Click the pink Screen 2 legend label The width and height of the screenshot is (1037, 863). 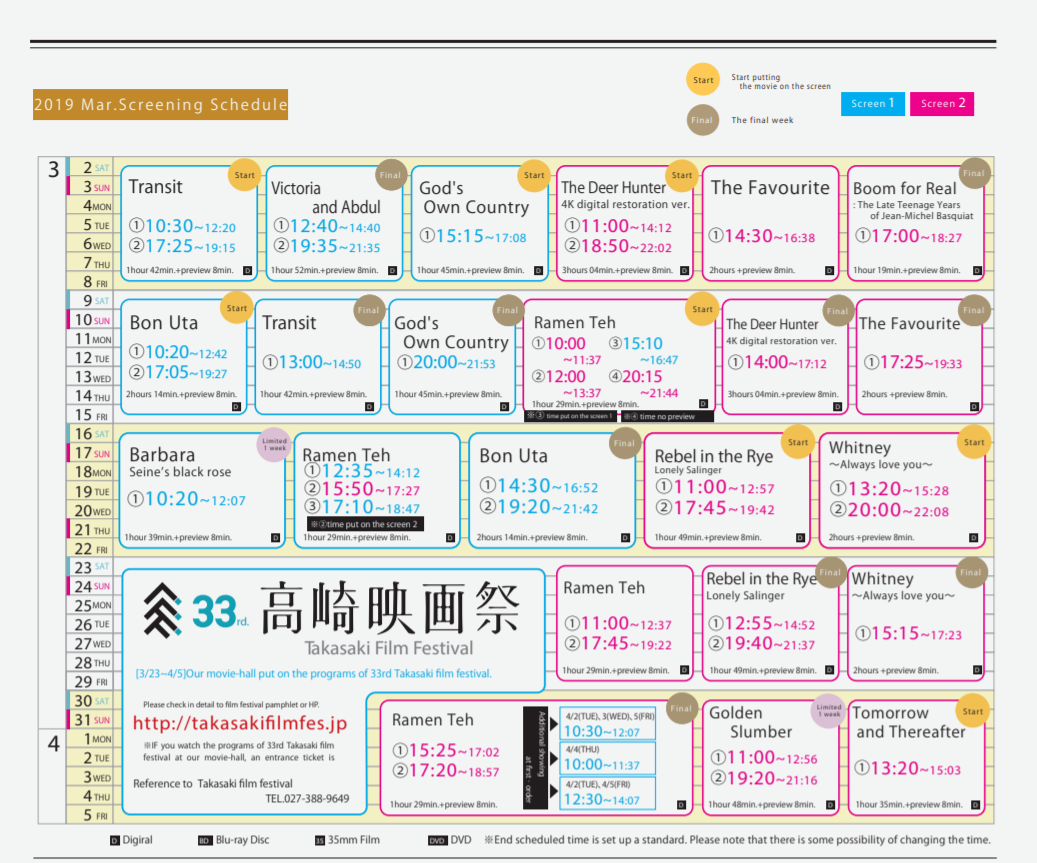[x=942, y=104]
